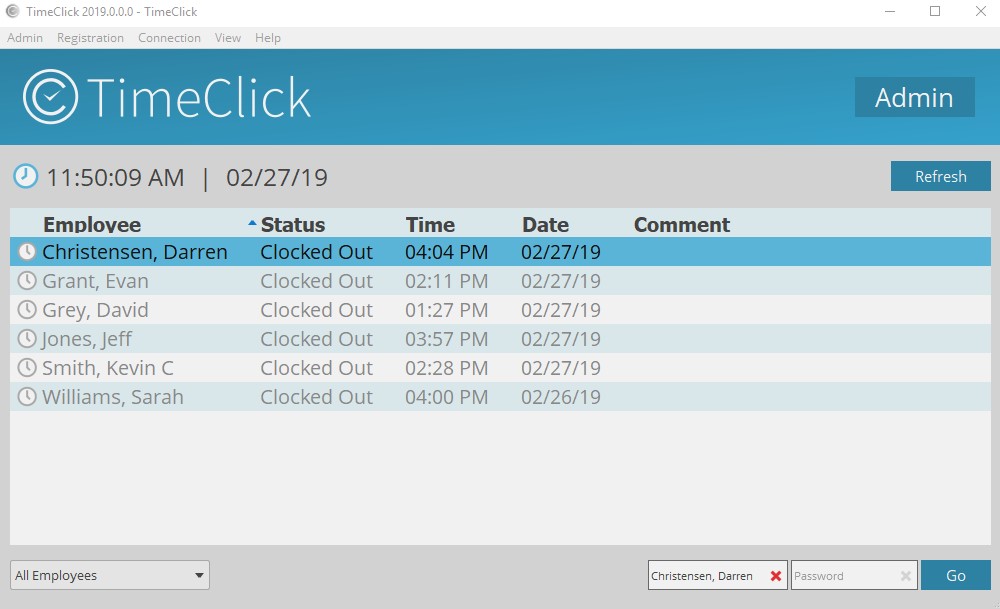Select the Williams, Sarah row
This screenshot has height=609, width=1000.
[501, 397]
